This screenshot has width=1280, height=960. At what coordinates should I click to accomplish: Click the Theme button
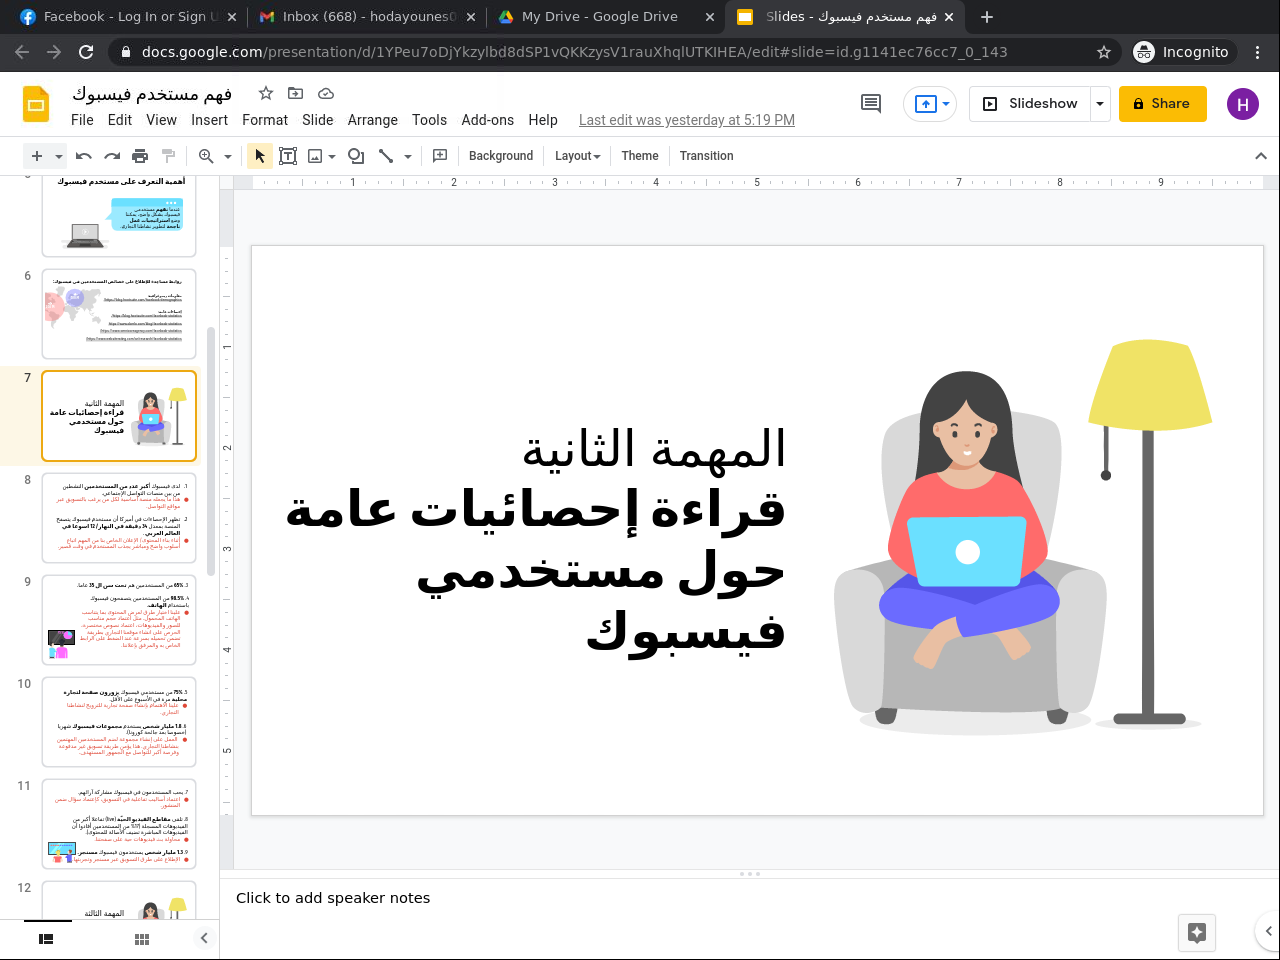[x=640, y=156]
